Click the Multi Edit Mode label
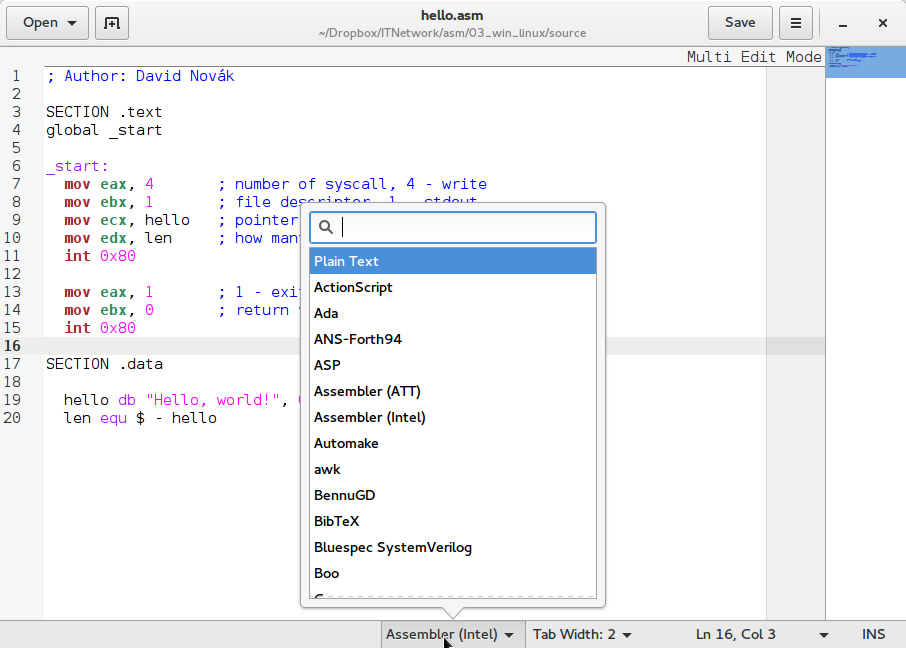Screen dimensions: 906x648 point(753,57)
